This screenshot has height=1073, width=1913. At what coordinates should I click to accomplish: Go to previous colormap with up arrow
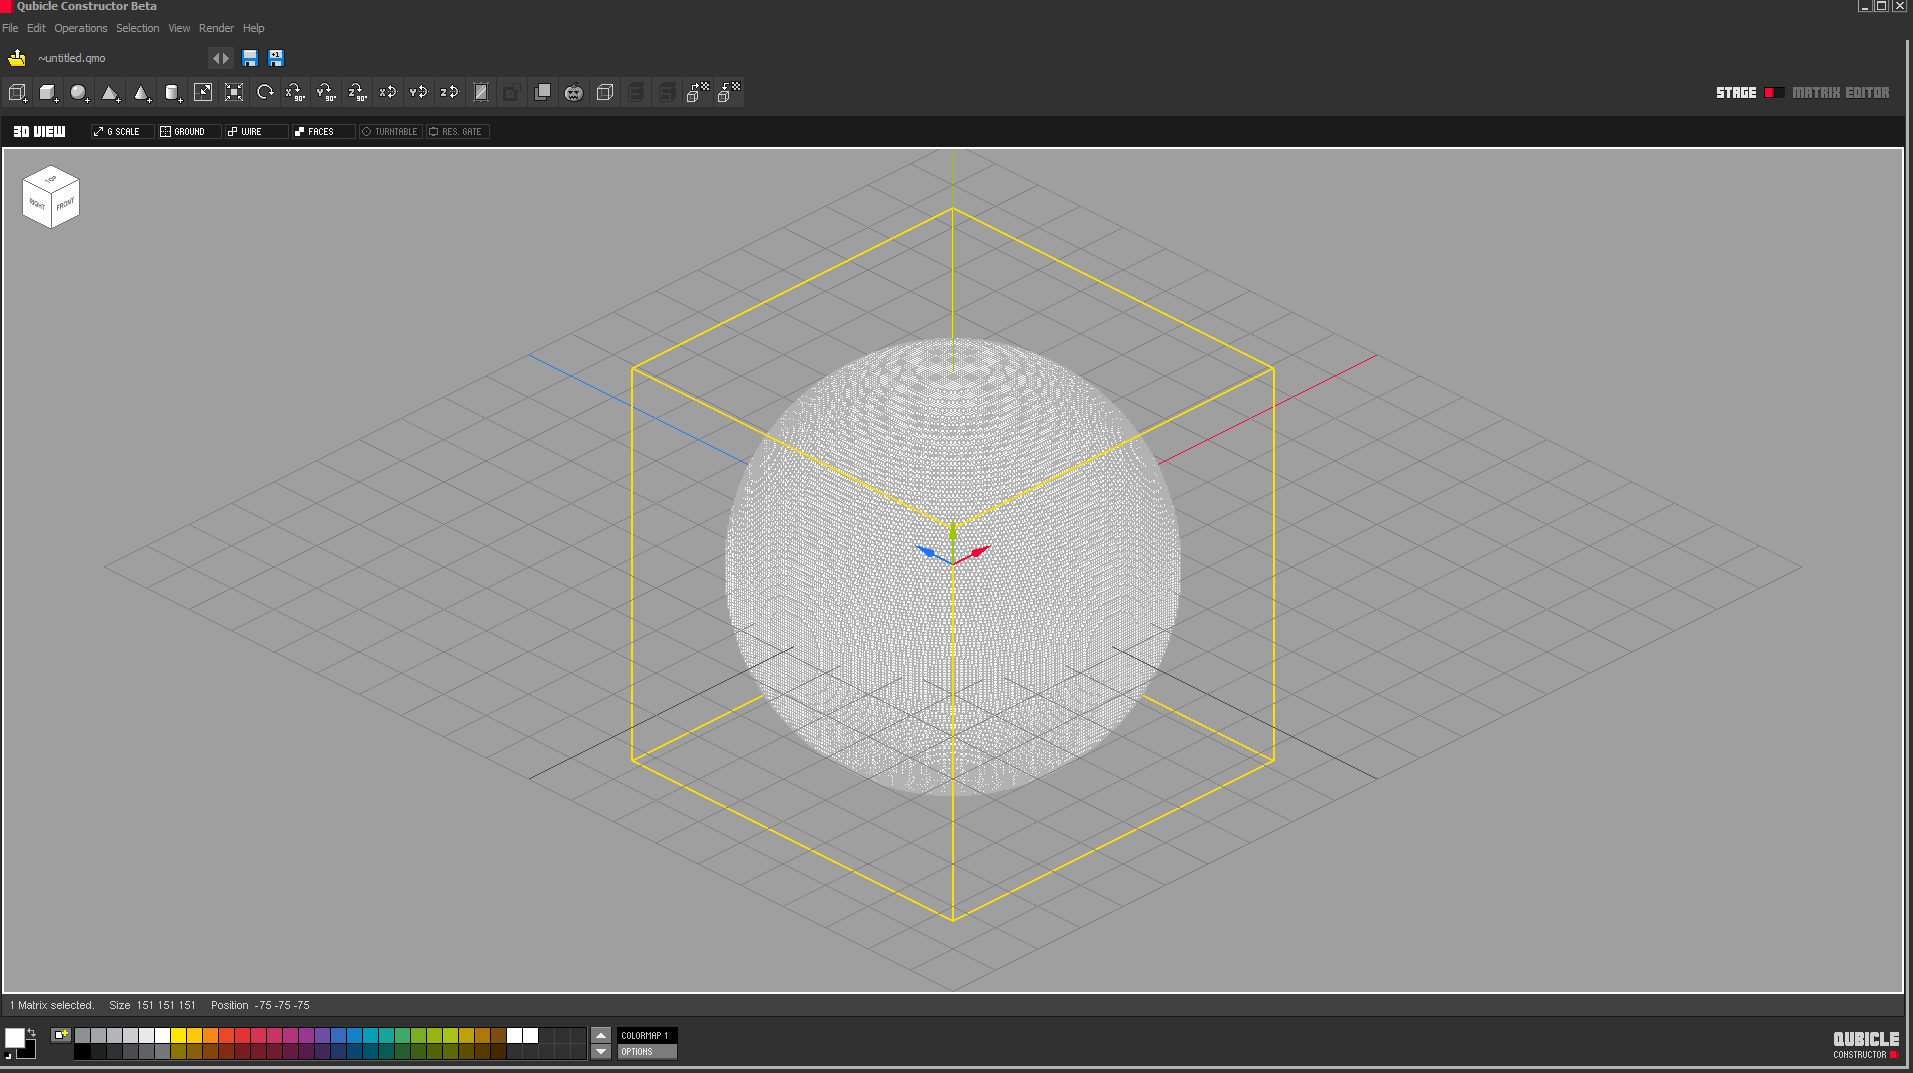pos(601,1036)
